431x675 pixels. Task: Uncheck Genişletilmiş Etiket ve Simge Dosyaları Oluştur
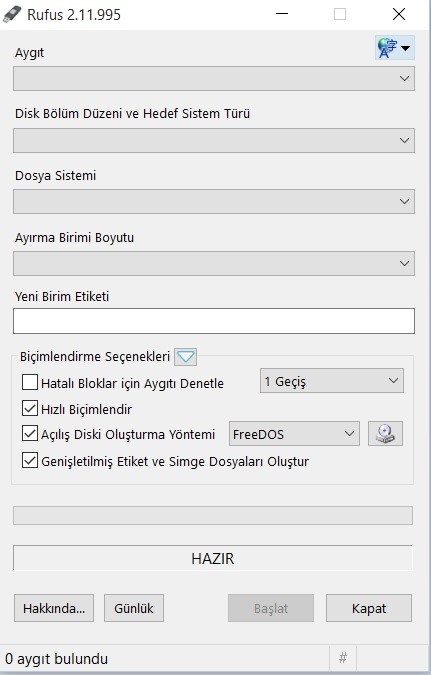pyautogui.click(x=30, y=461)
